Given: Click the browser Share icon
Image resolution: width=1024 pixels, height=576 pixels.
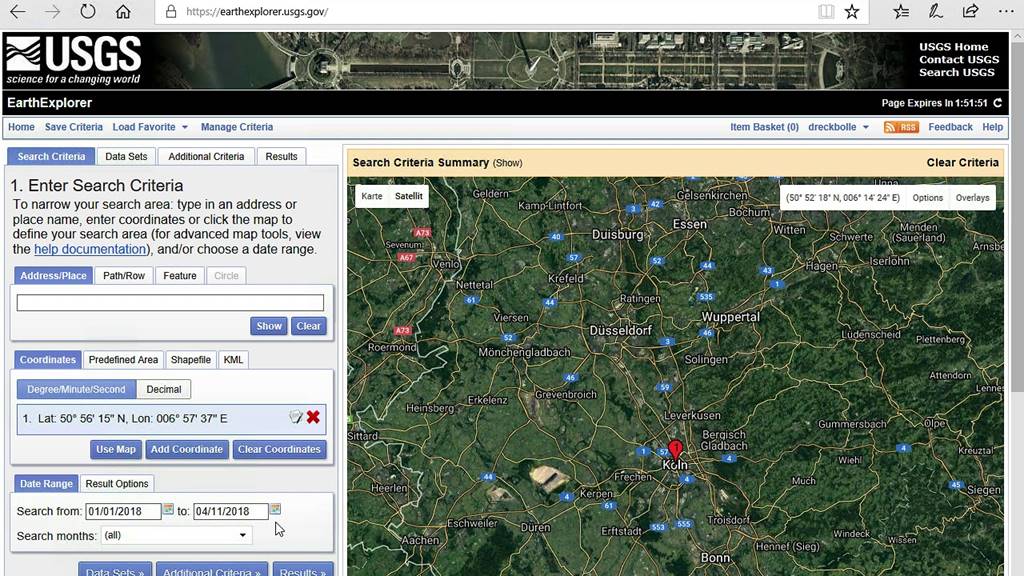Looking at the screenshot, I should 970,12.
